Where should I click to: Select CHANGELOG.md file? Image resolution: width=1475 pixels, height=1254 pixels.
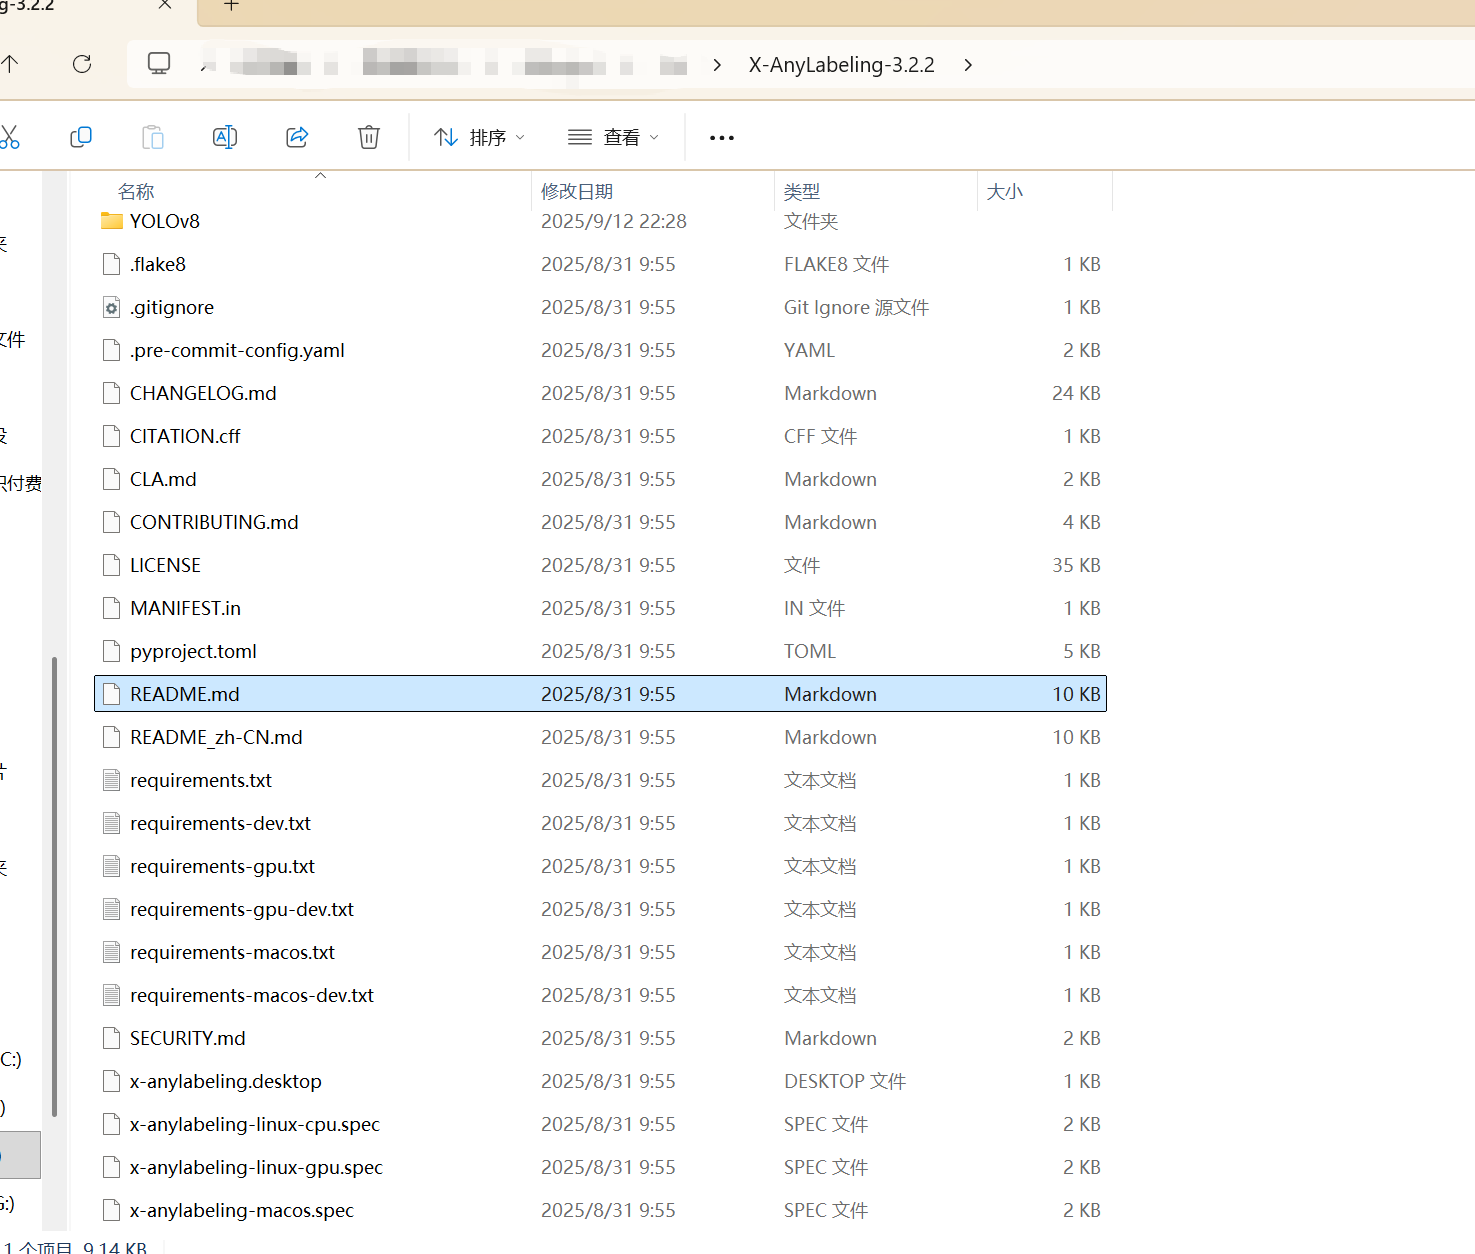tap(600, 393)
